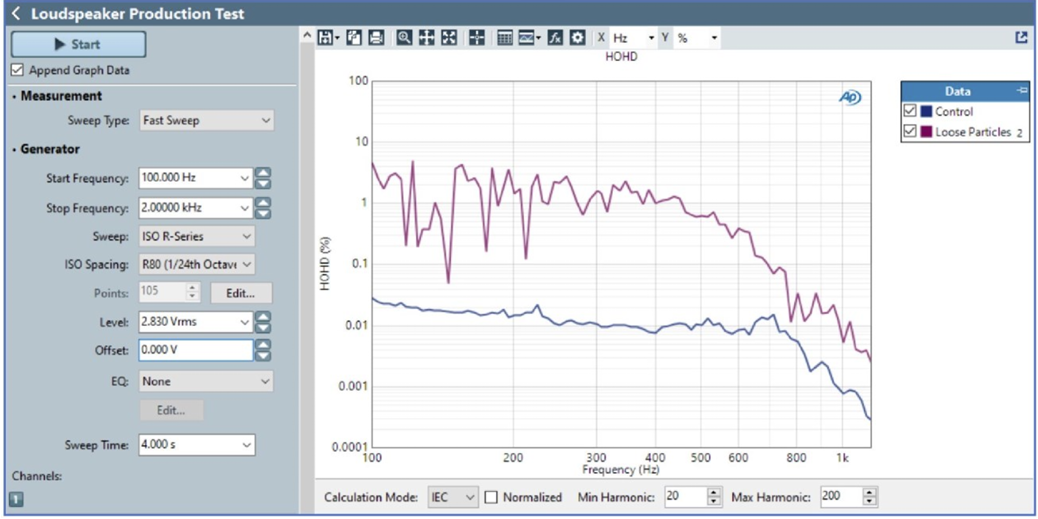Image resolution: width=1038 pixels, height=519 pixels.
Task: Open the Sweep Type dropdown
Action: click(x=206, y=120)
